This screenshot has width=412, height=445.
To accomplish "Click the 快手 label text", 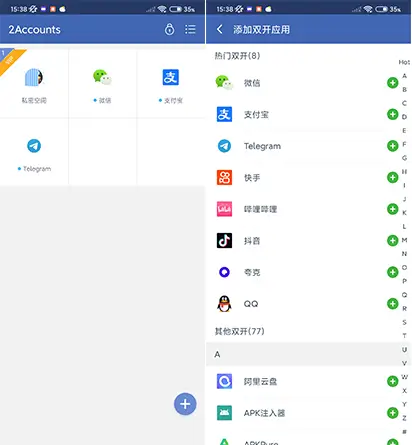I will coord(252,178).
